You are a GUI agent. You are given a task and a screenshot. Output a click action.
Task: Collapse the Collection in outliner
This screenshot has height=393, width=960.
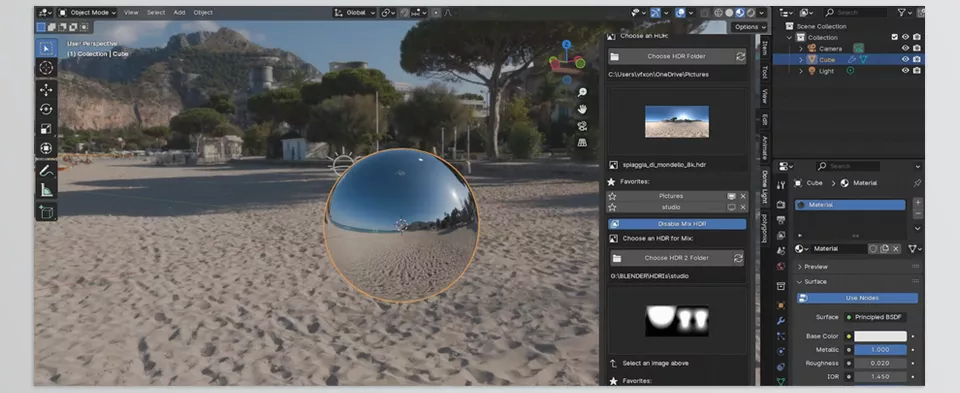tap(790, 37)
